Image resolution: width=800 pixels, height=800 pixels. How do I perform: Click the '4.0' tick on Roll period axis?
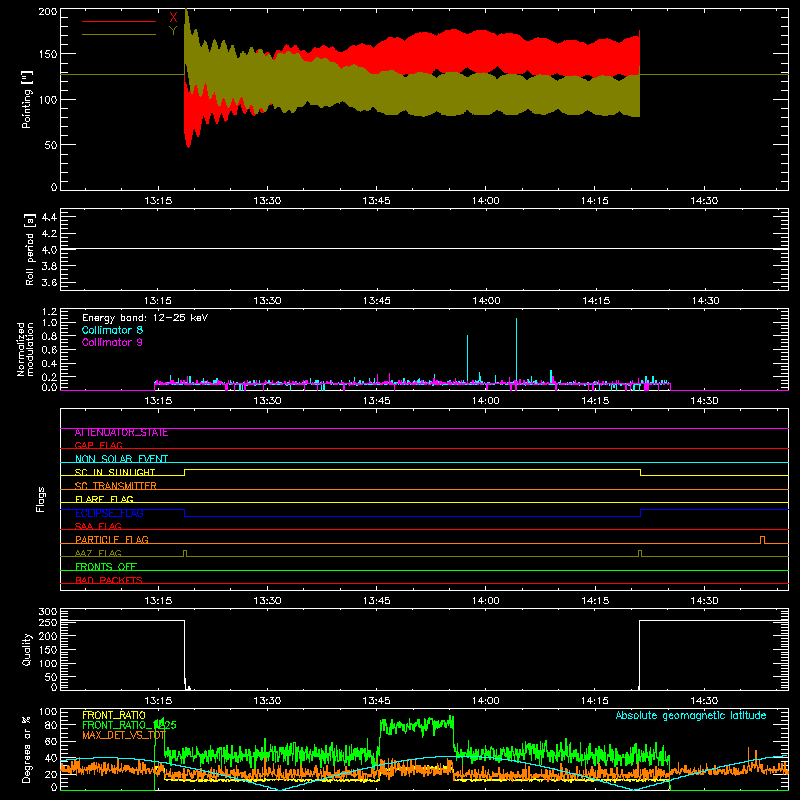click(49, 250)
